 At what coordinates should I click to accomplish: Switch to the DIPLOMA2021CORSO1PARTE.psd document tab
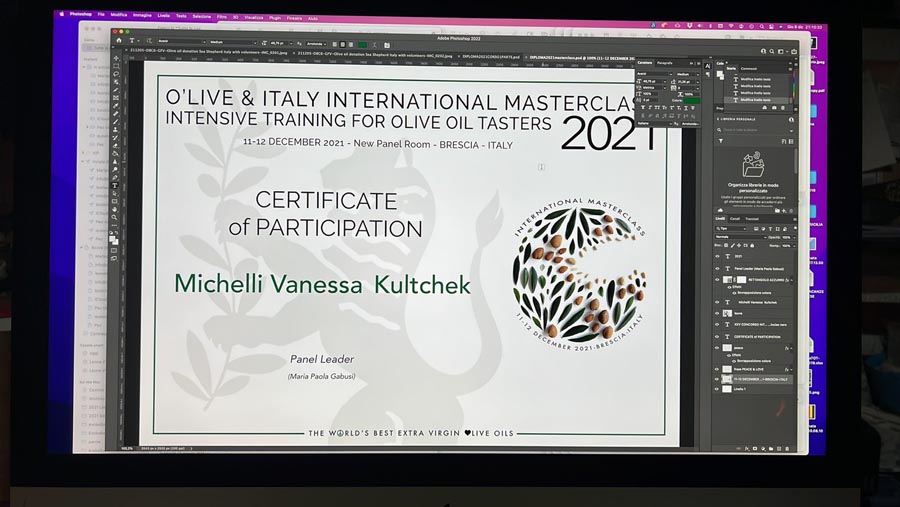(x=491, y=56)
